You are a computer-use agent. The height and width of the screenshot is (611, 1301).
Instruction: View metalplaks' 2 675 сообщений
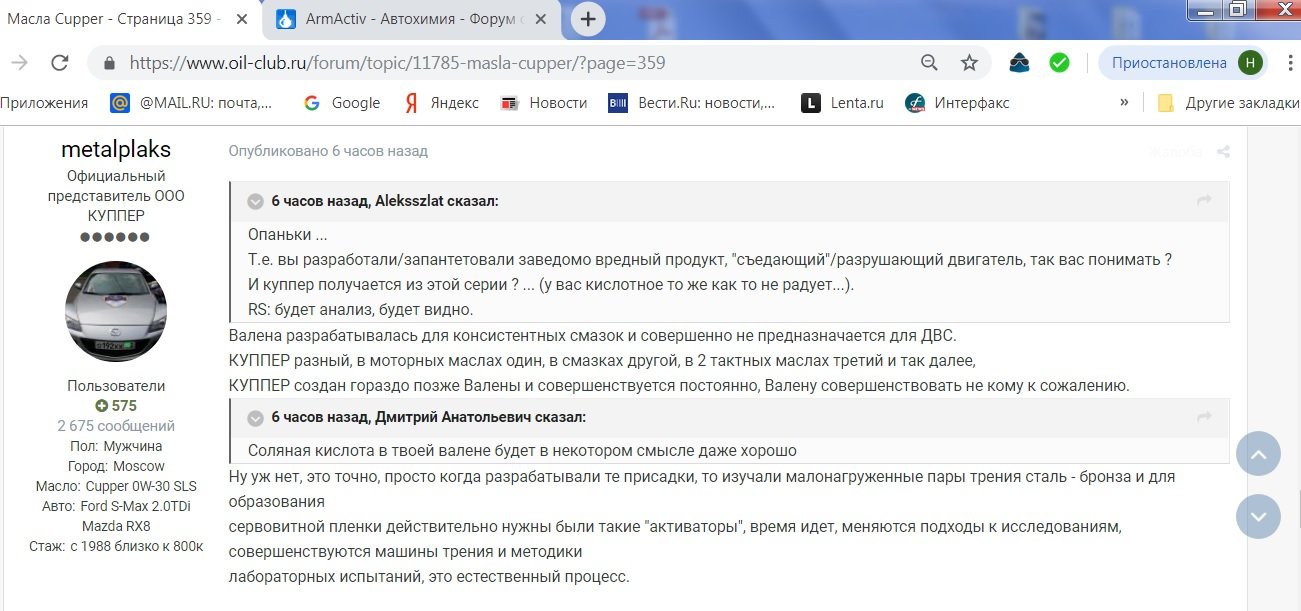(x=116, y=425)
